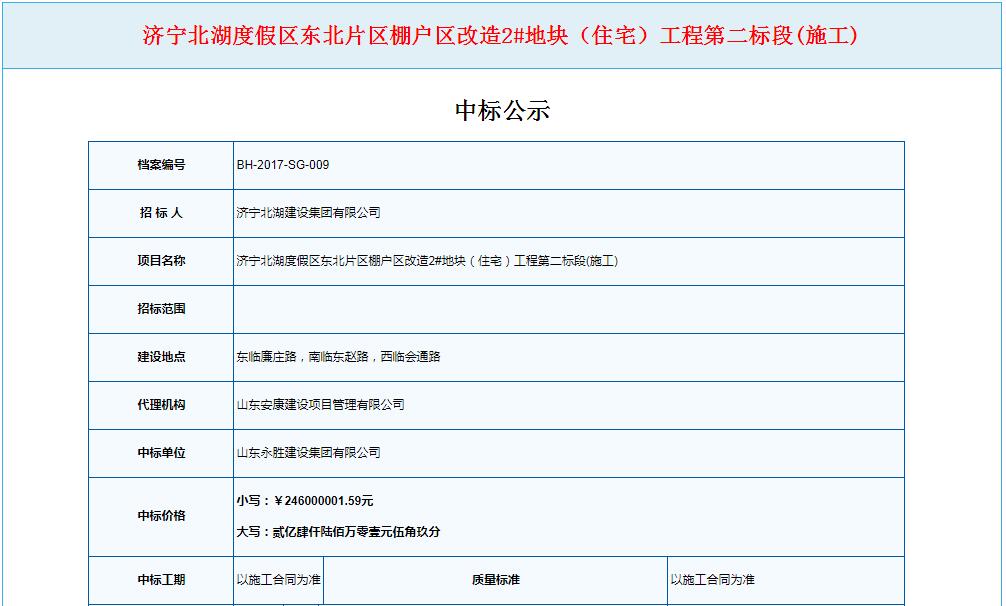Select winner 山东永胜建设集团有限公司

(x=310, y=453)
